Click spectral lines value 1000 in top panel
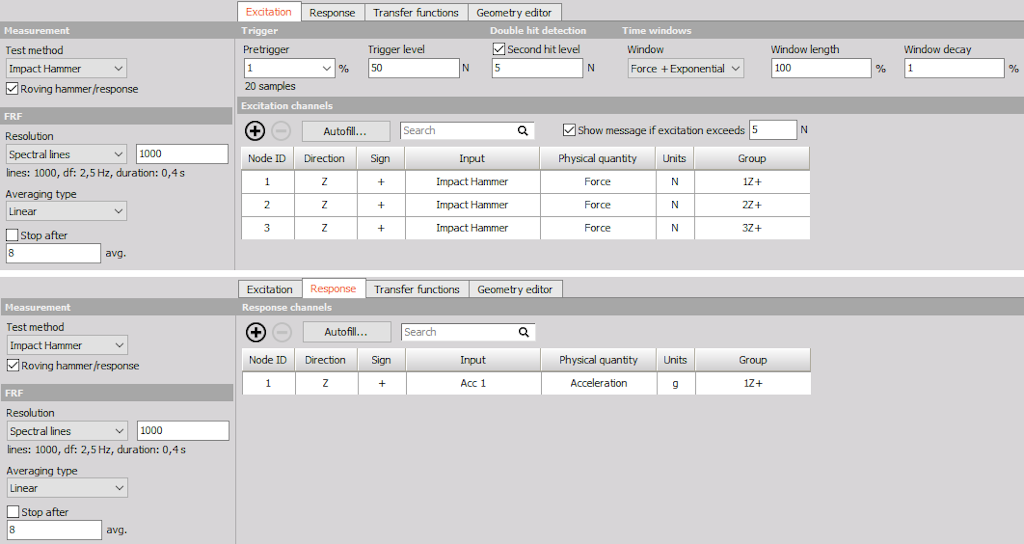Viewport: 1024px width, 544px height. click(x=182, y=154)
